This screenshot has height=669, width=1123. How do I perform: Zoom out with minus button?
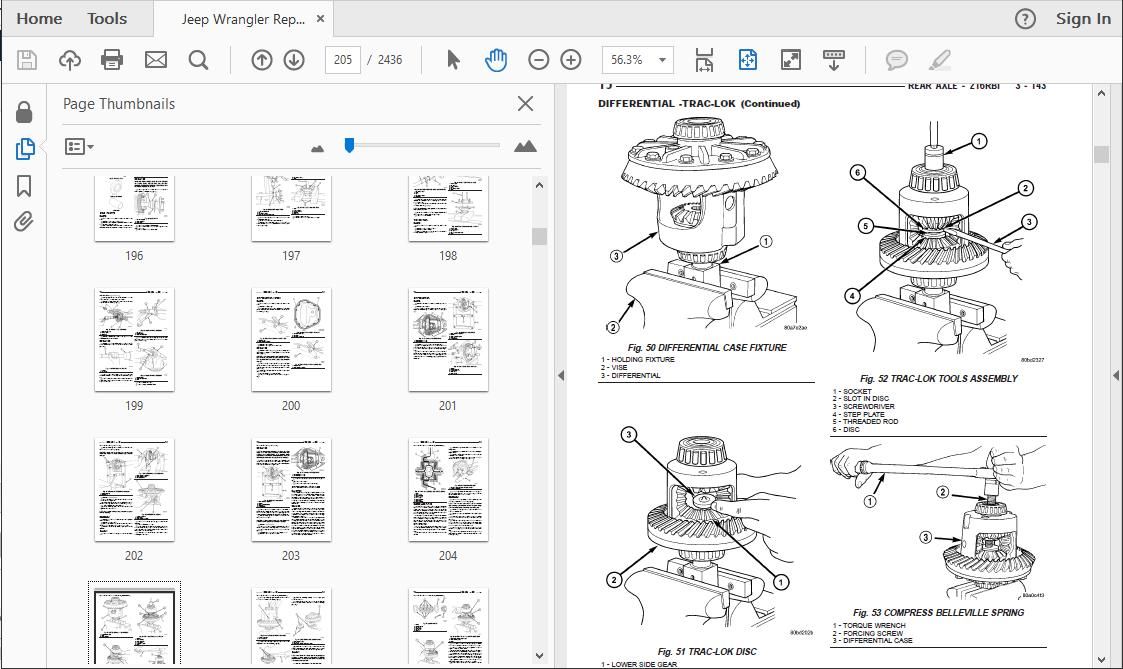point(538,59)
